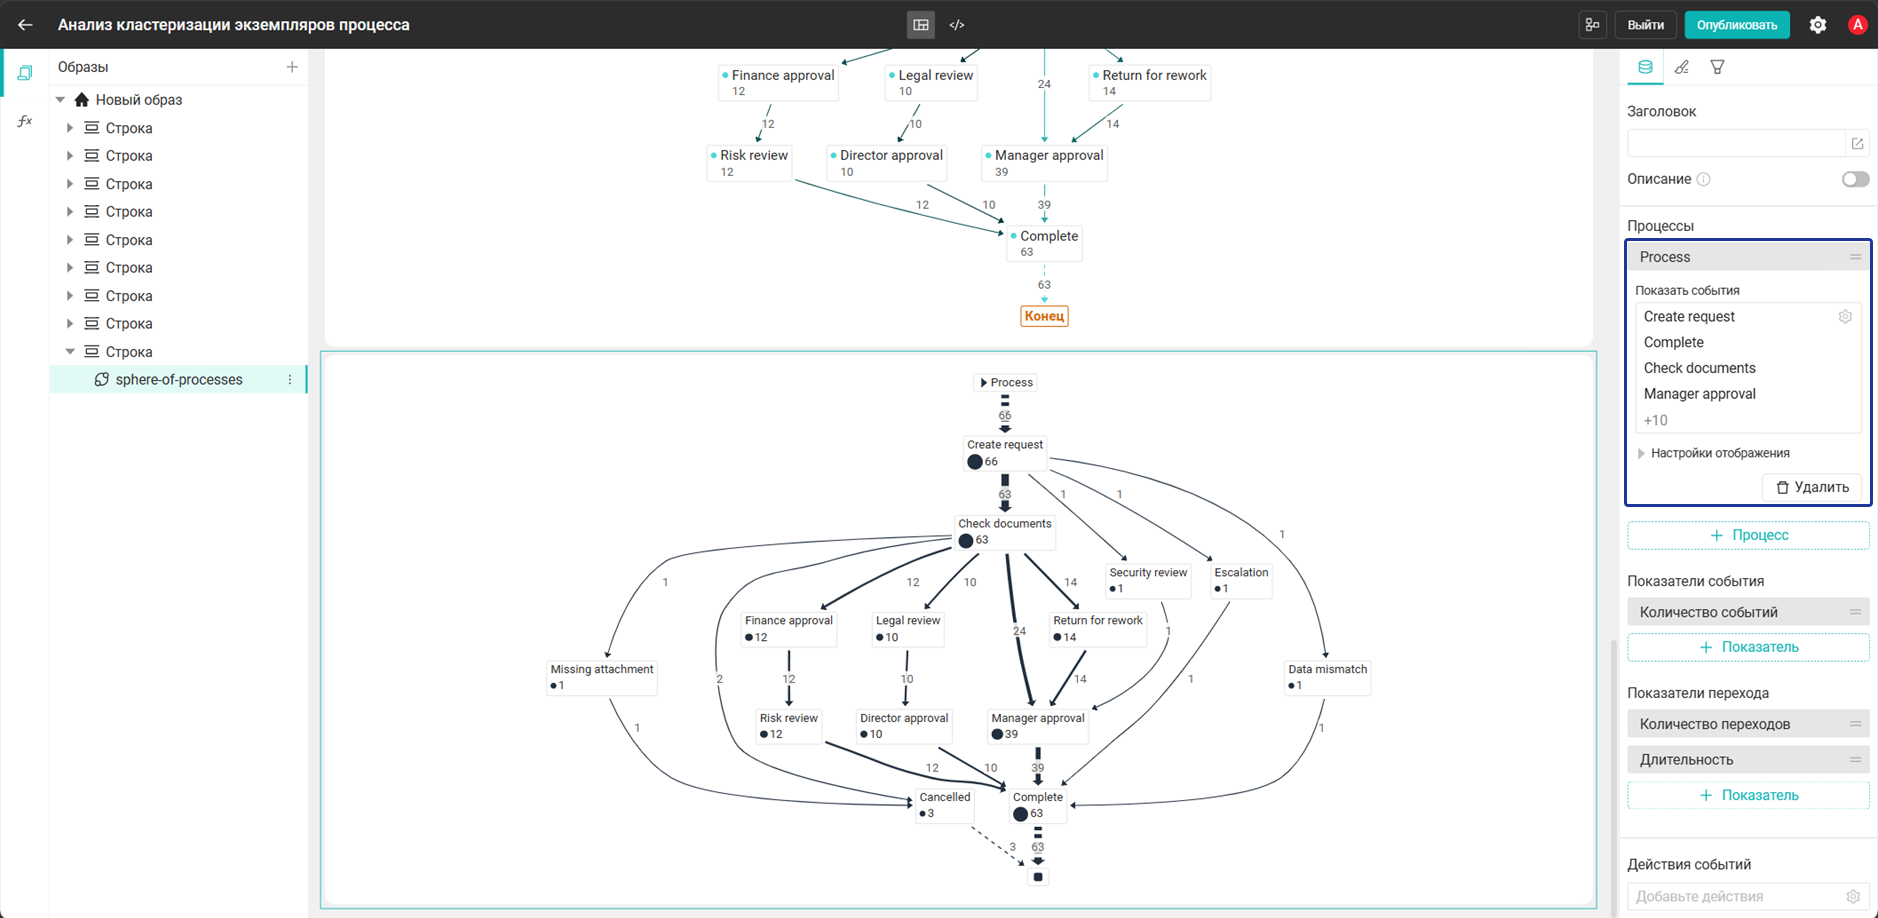Add a new view with the plus icon
This screenshot has width=1878, height=918.
tap(292, 67)
